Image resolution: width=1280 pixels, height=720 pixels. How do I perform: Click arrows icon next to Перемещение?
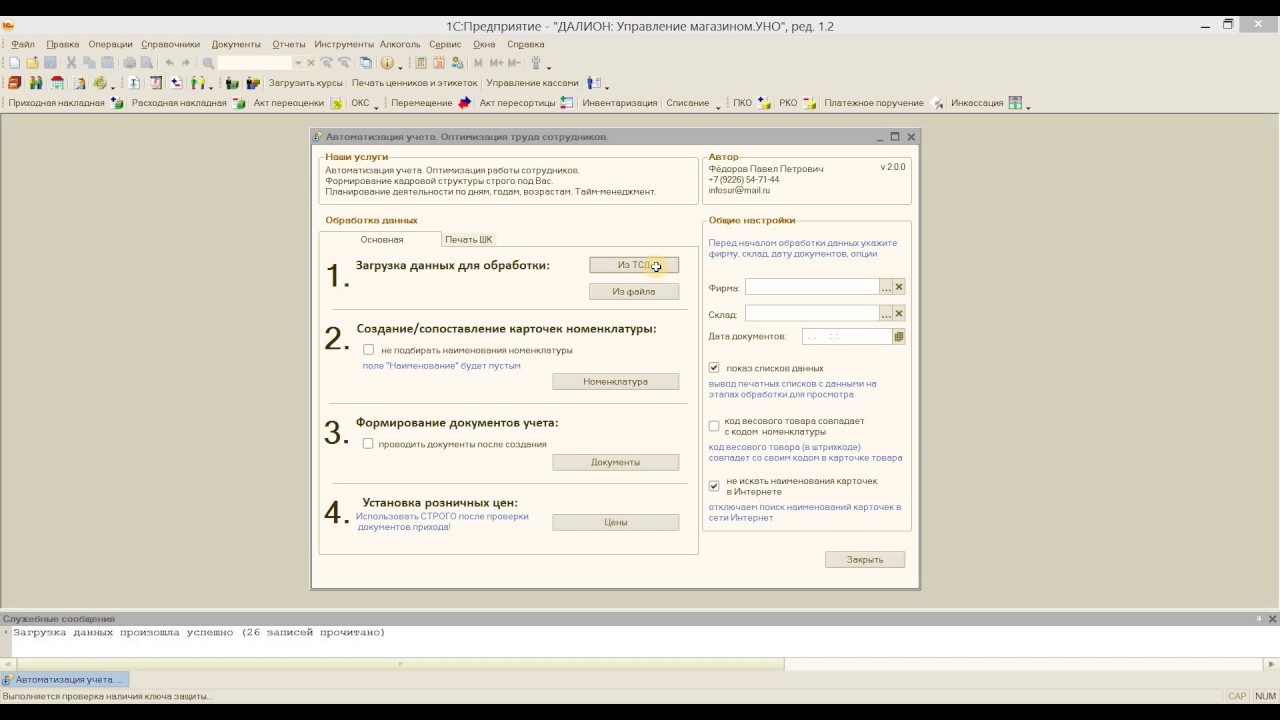click(x=464, y=103)
